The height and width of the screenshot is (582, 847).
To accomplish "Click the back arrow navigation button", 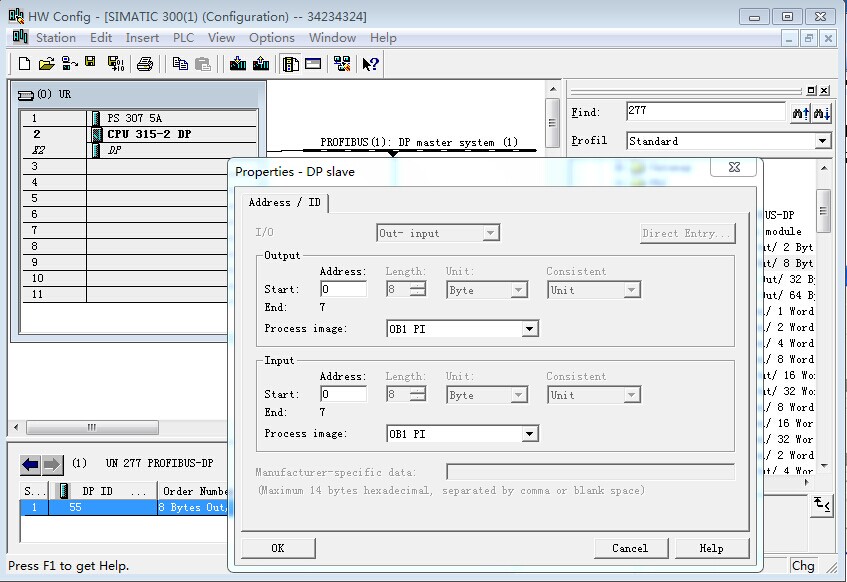I will [x=30, y=464].
